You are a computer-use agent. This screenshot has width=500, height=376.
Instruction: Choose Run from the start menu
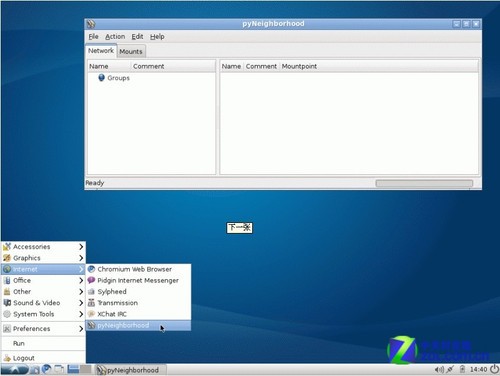(x=43, y=343)
